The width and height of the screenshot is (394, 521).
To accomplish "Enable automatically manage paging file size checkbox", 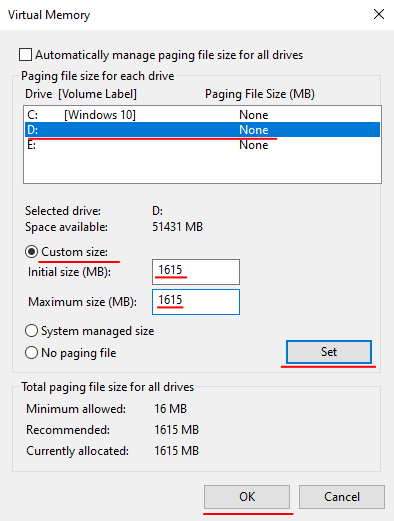I will (26, 55).
